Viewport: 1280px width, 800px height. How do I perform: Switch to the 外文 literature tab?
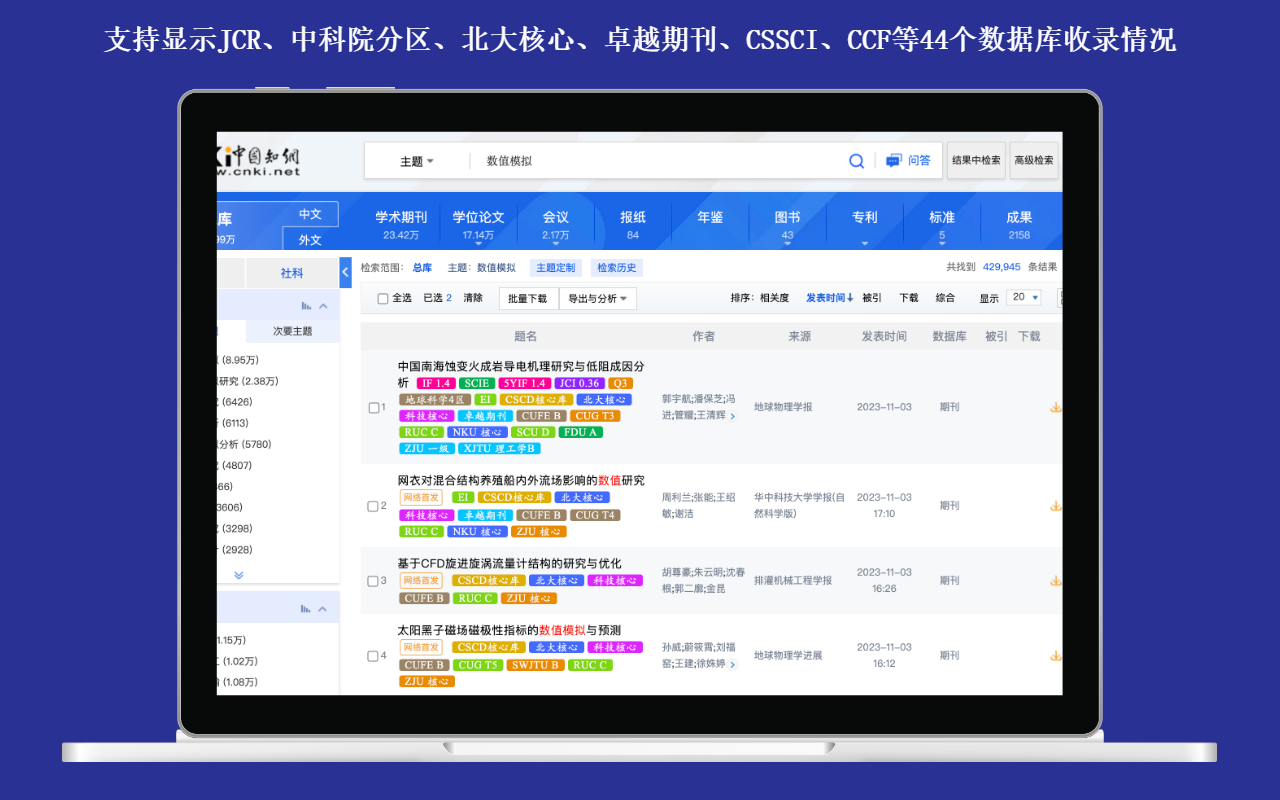(308, 239)
